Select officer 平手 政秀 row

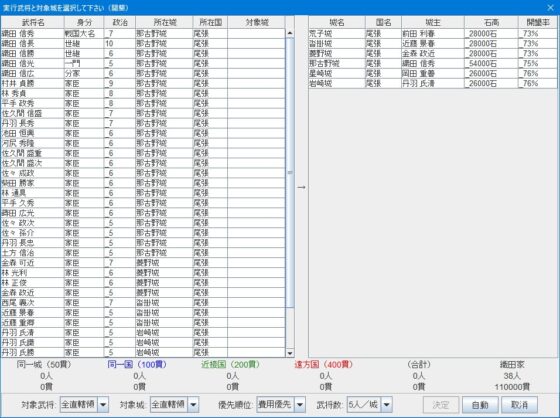(143, 104)
